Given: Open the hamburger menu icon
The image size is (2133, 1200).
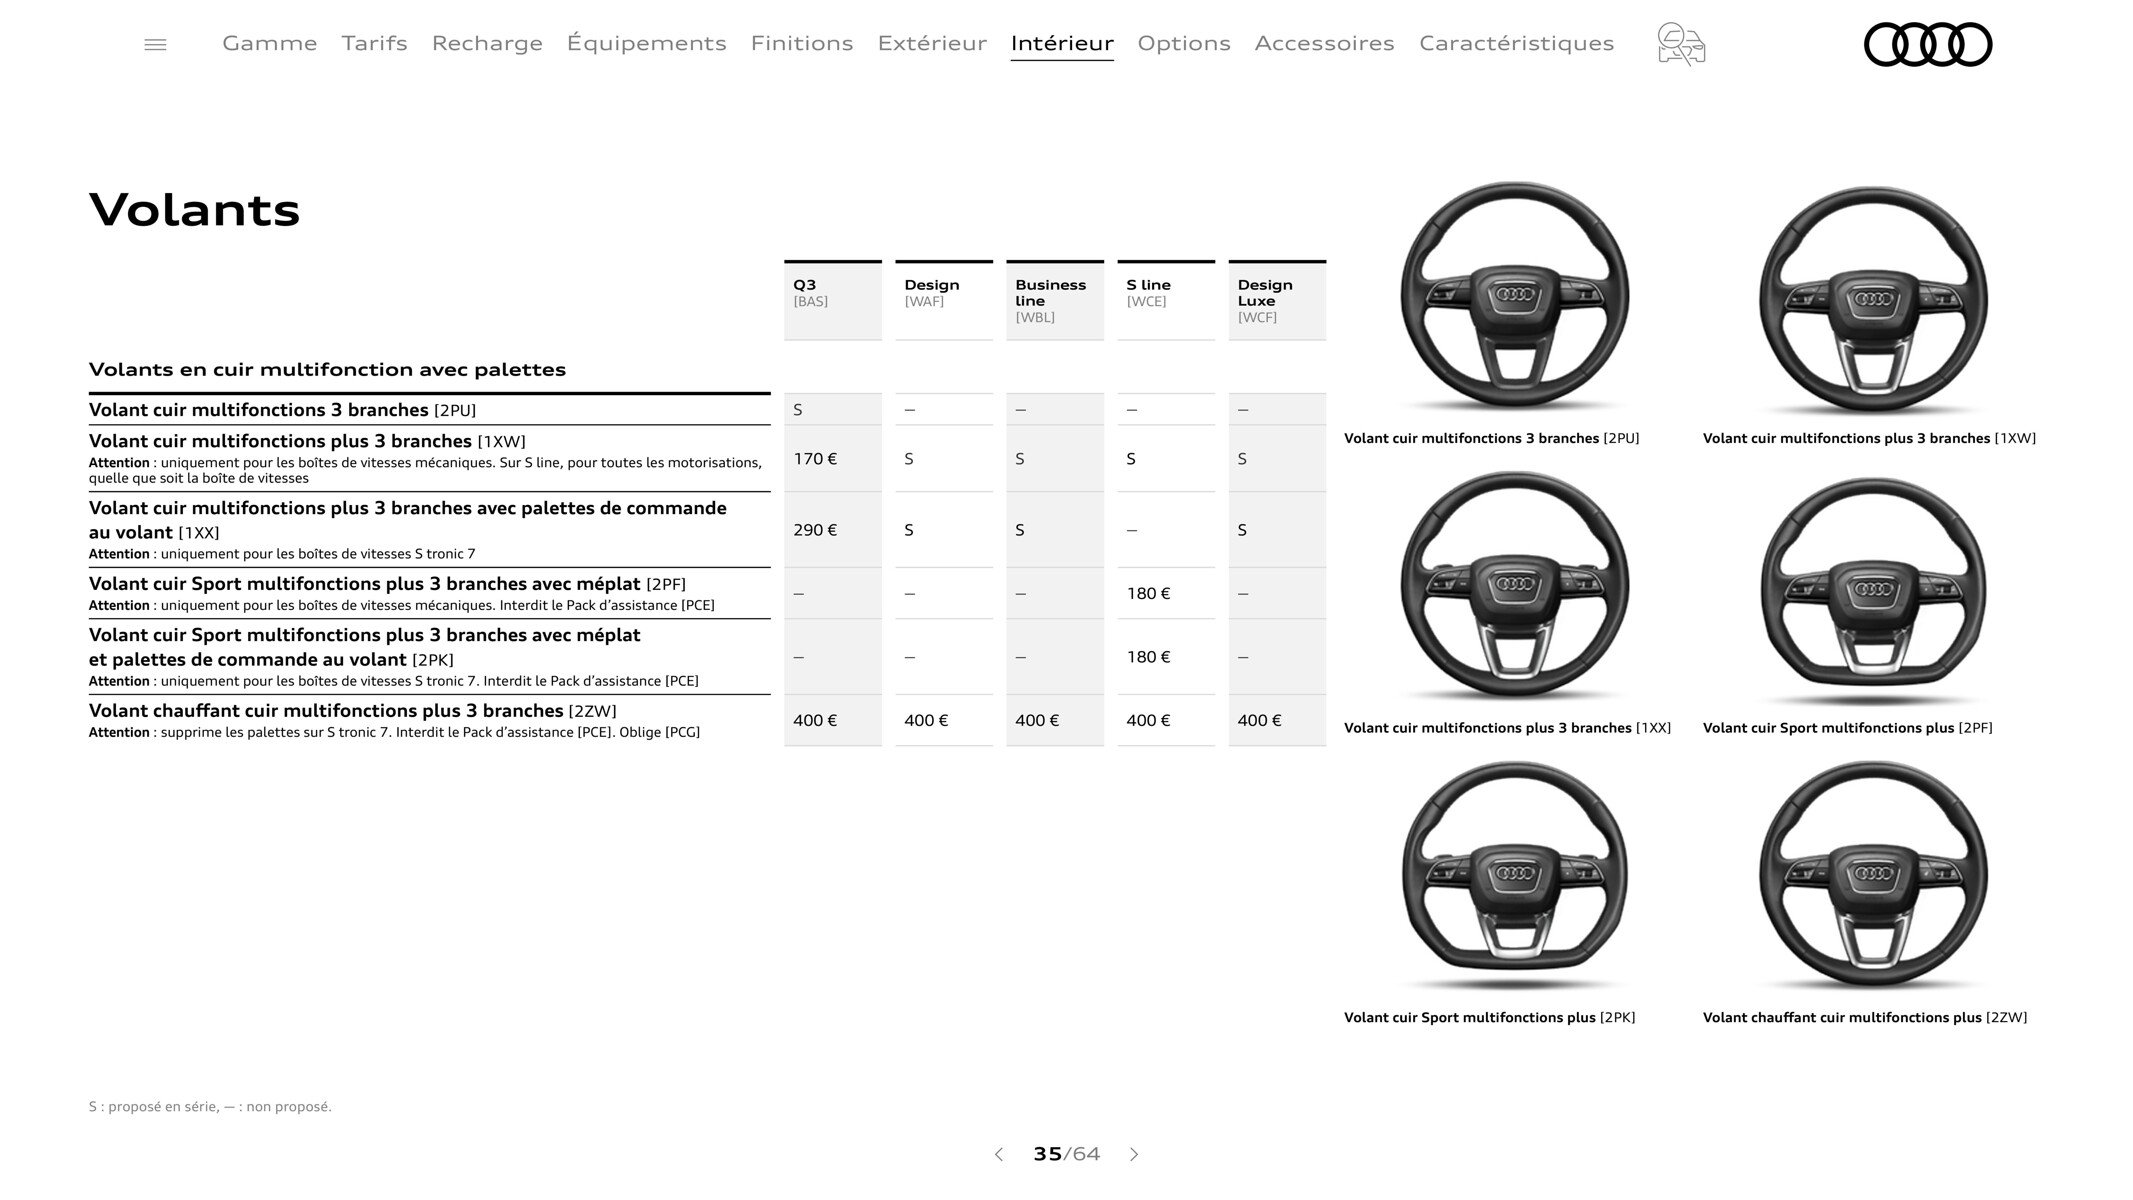Looking at the screenshot, I should 155,44.
